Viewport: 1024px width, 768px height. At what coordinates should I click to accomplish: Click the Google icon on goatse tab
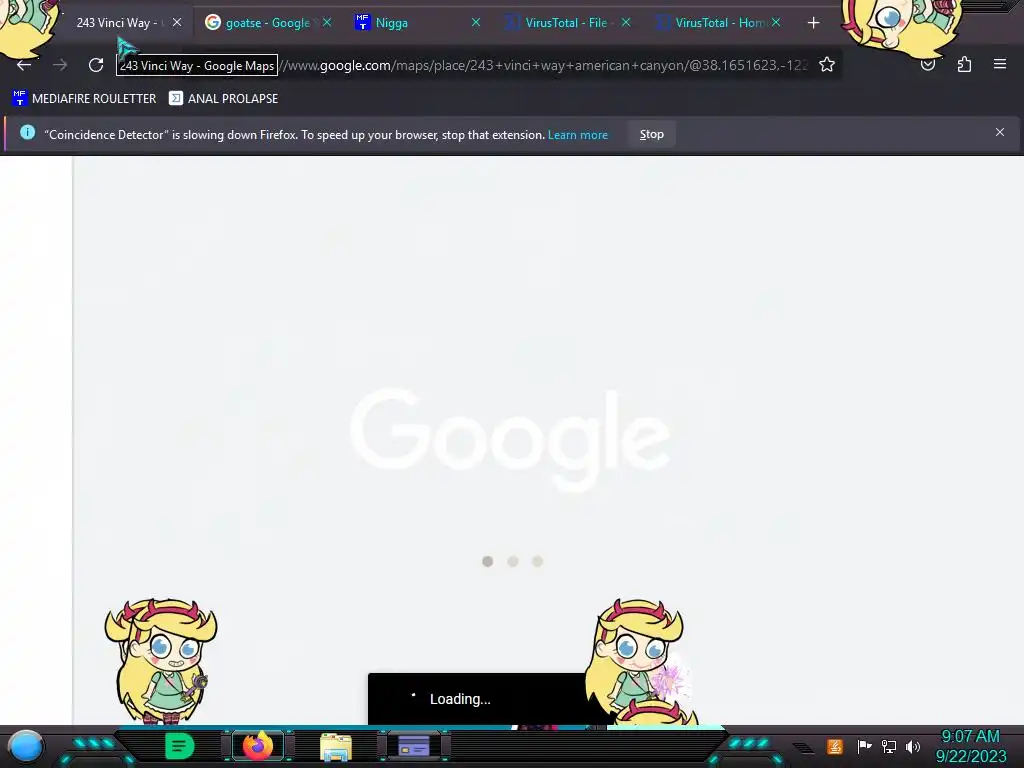pos(212,22)
